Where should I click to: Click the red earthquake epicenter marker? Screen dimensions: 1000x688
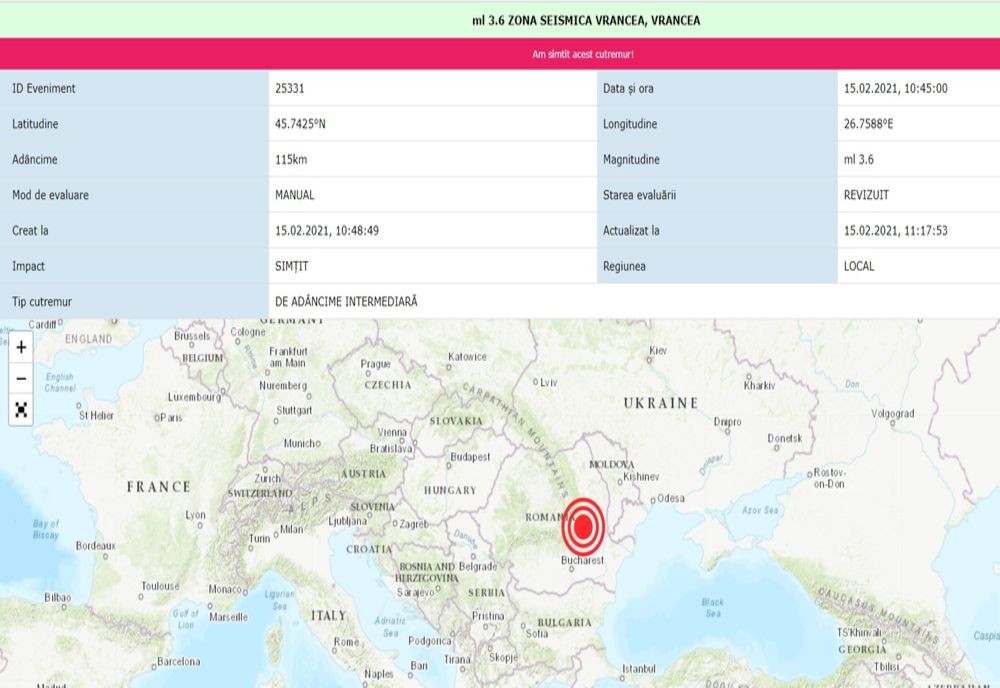(x=583, y=526)
